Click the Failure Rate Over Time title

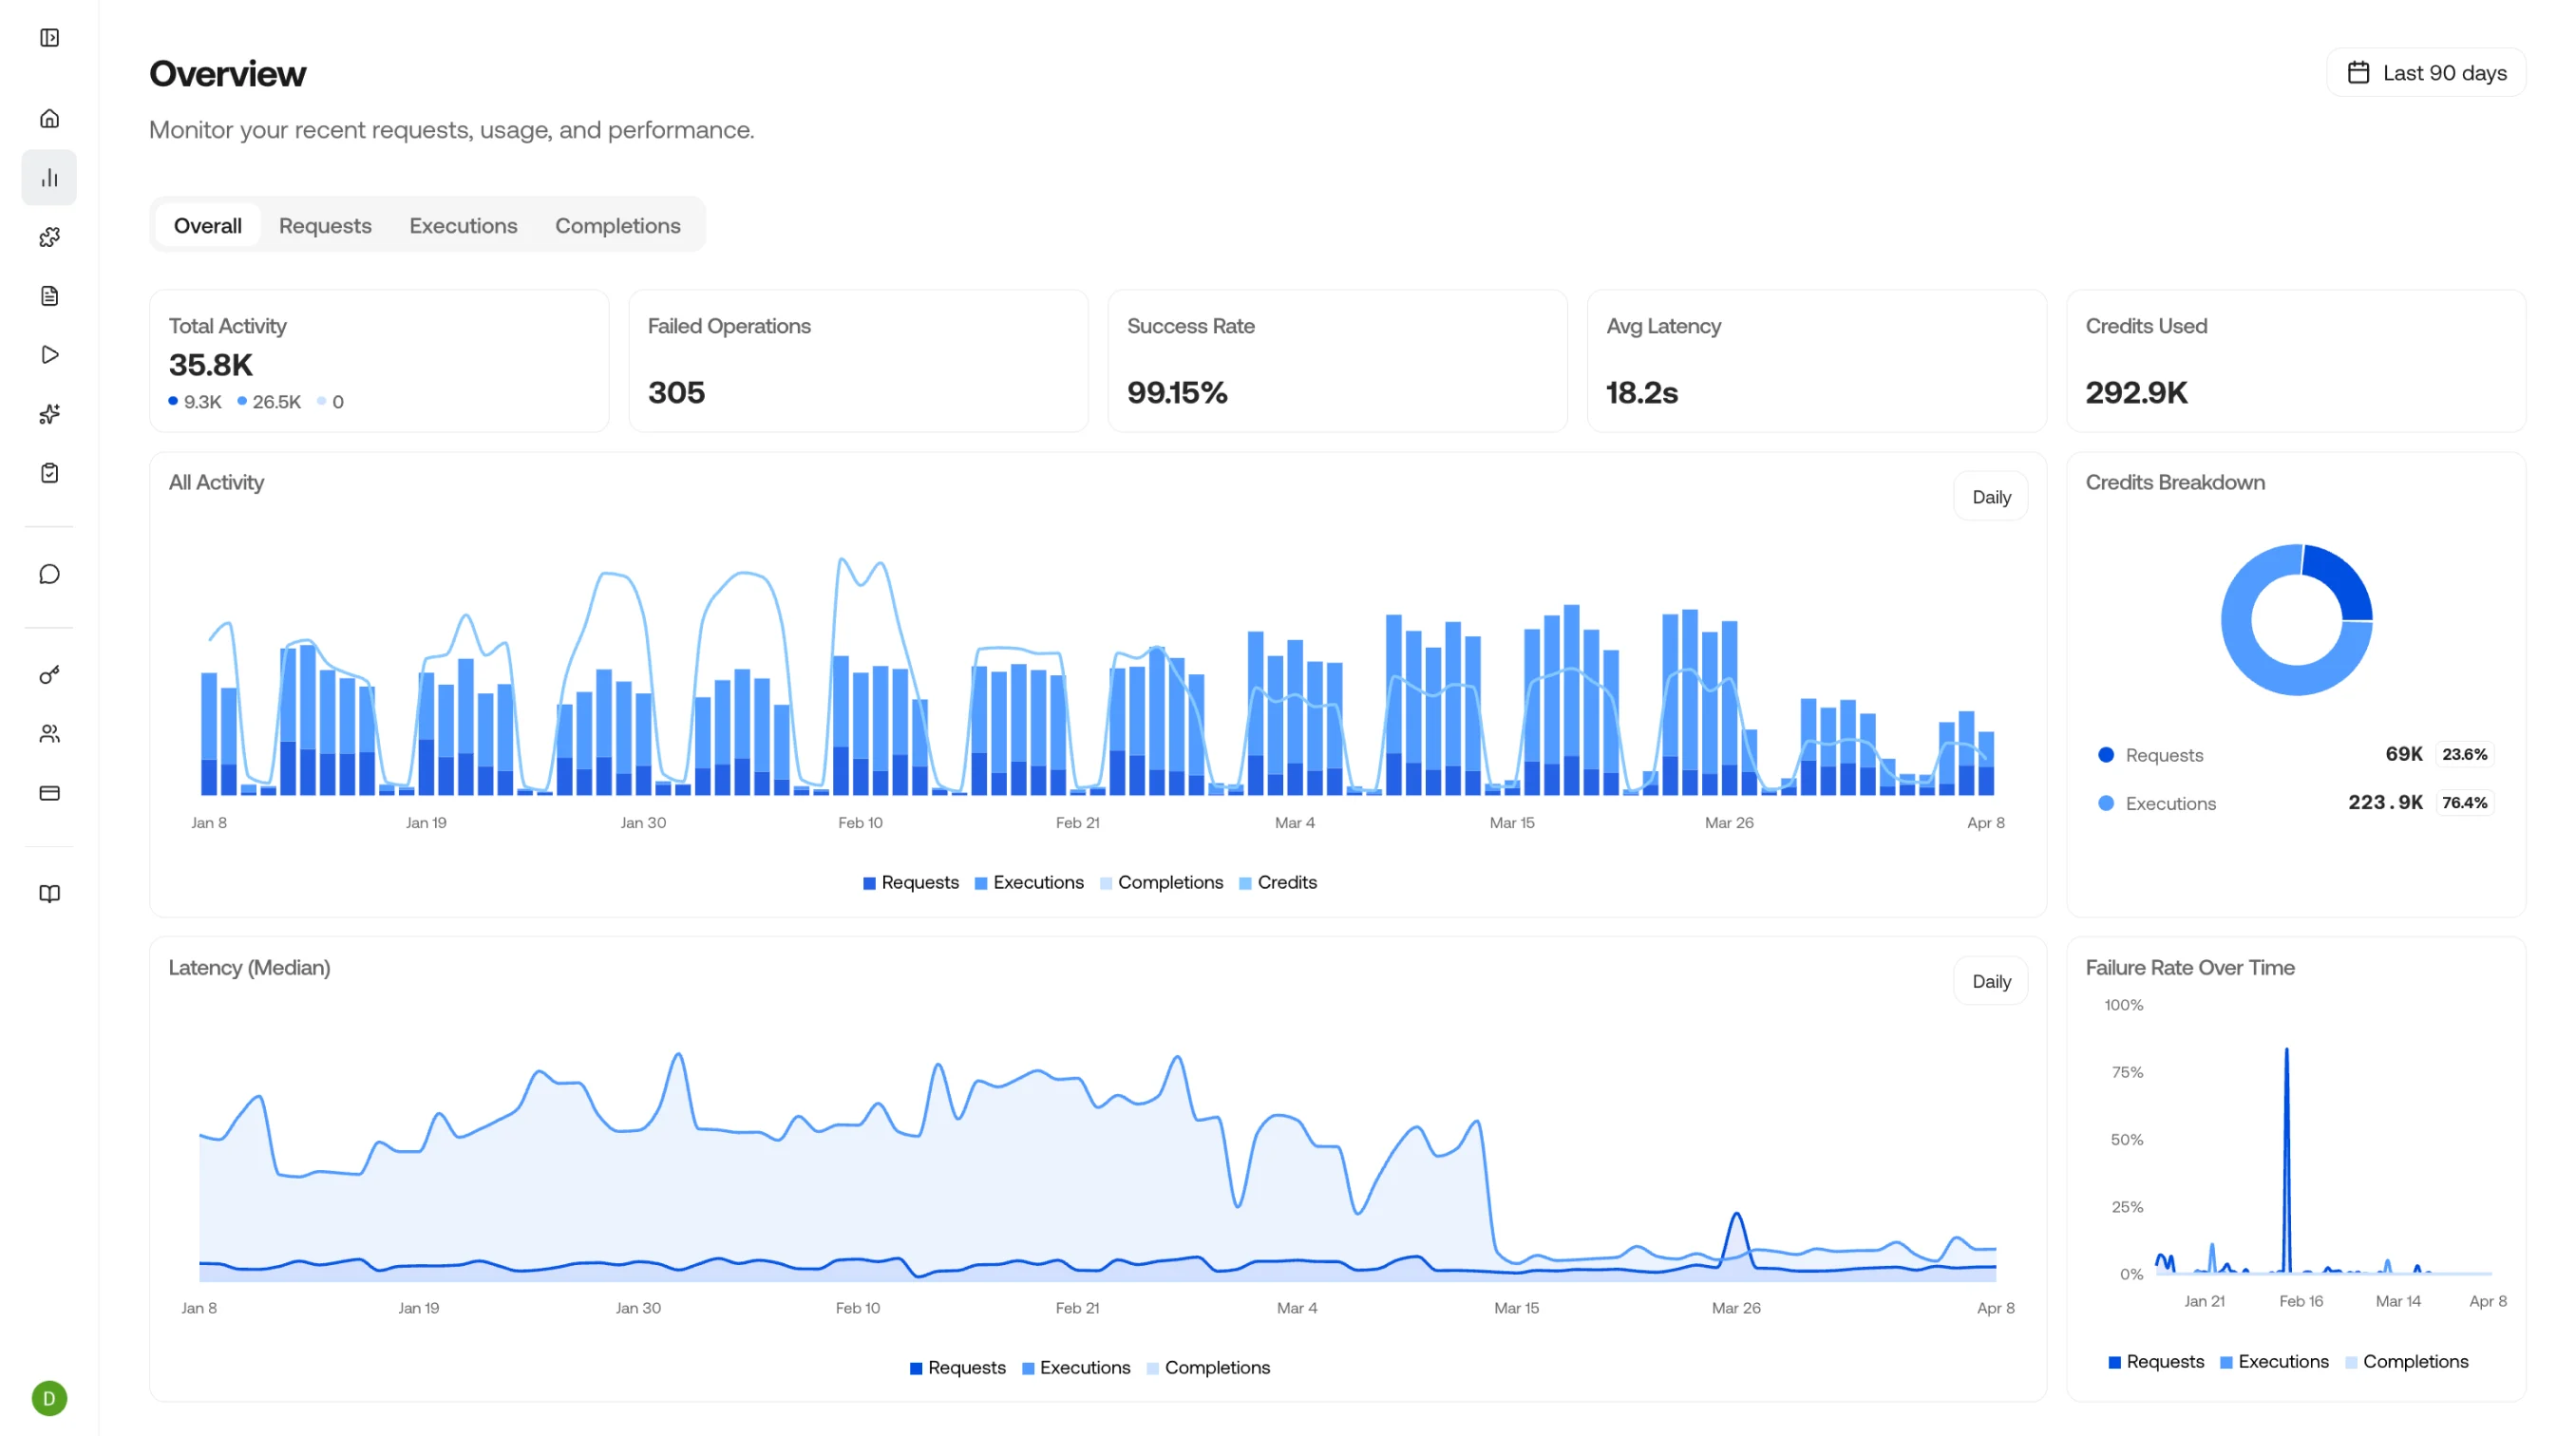(x=2189, y=968)
